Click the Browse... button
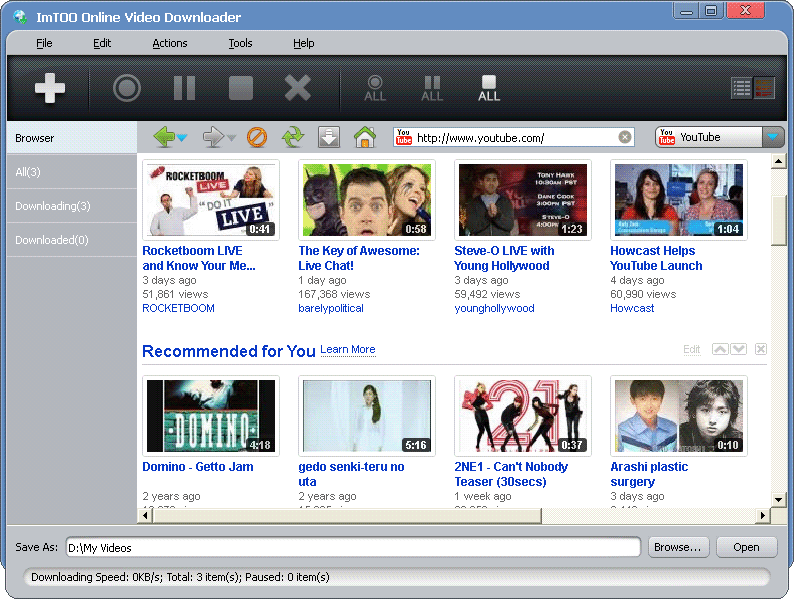The width and height of the screenshot is (794, 599). 679,547
